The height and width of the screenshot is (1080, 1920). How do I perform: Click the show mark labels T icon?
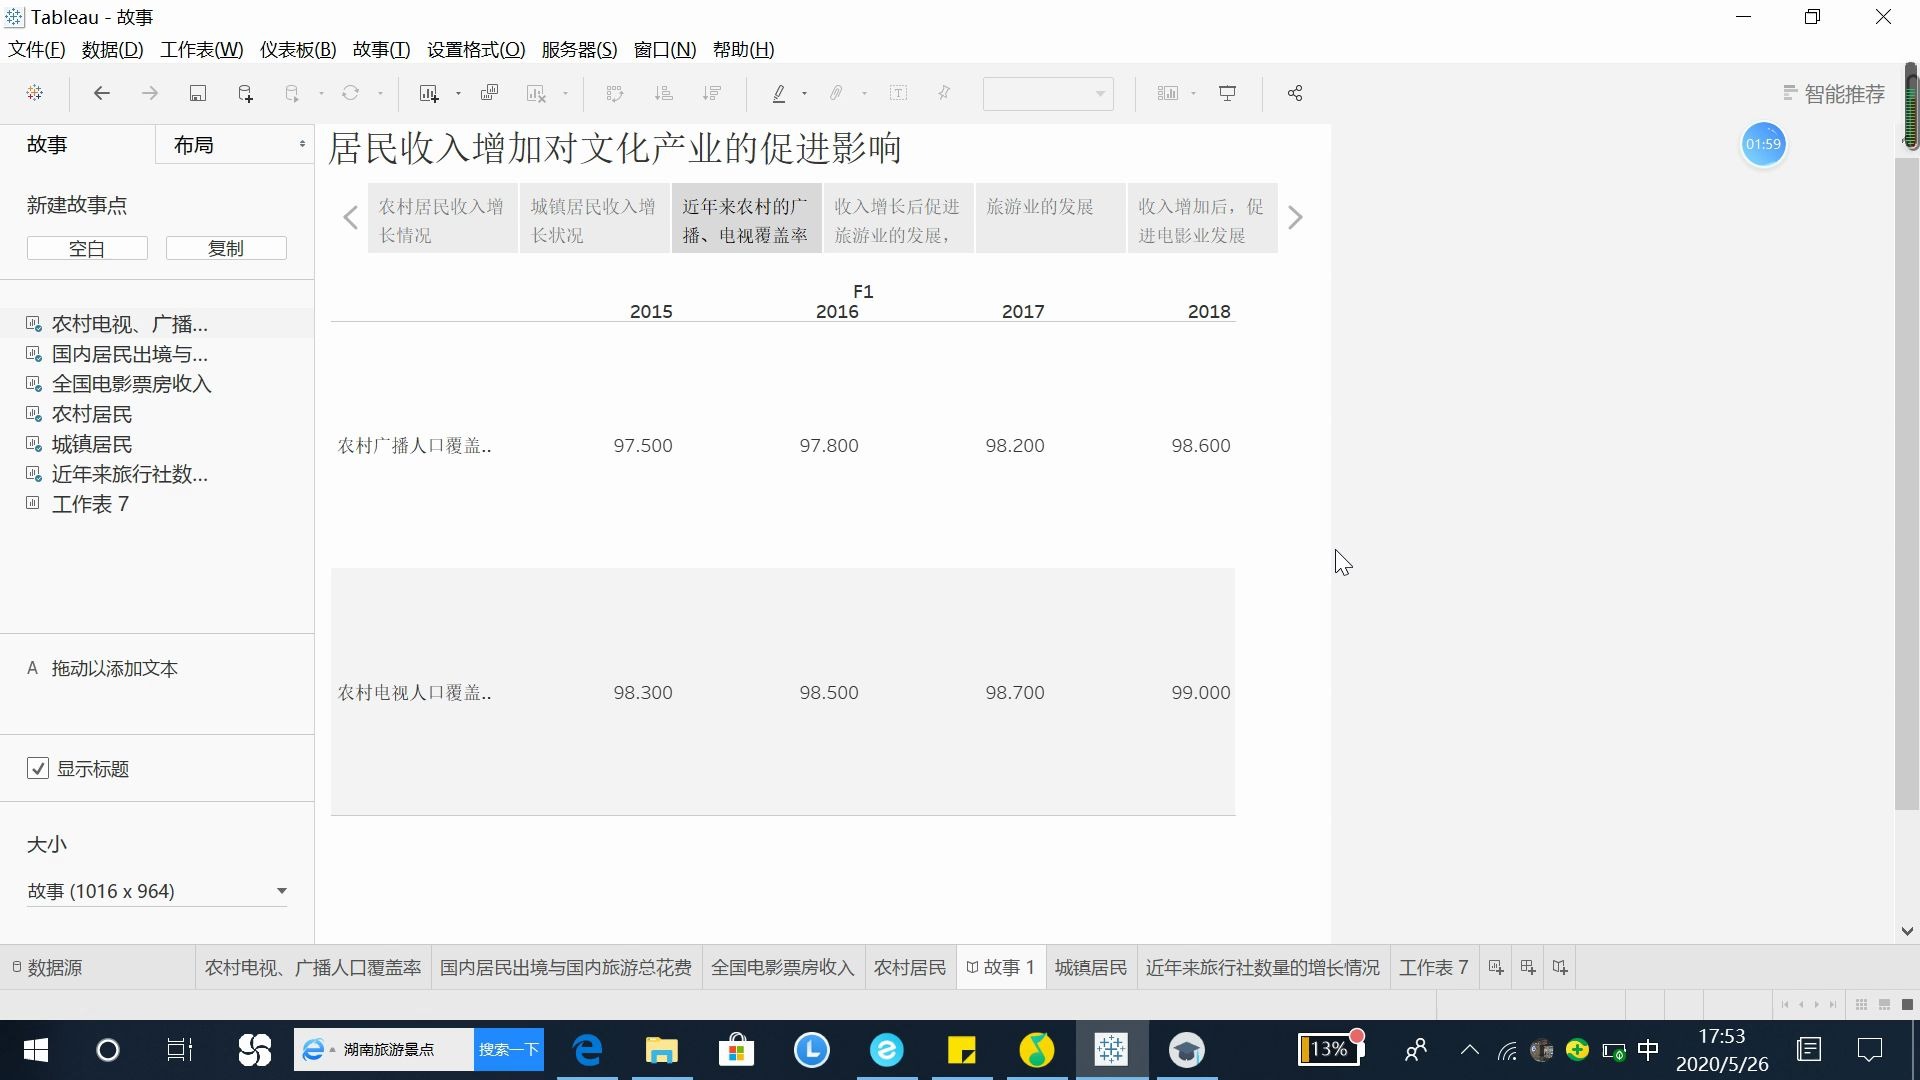coord(898,93)
